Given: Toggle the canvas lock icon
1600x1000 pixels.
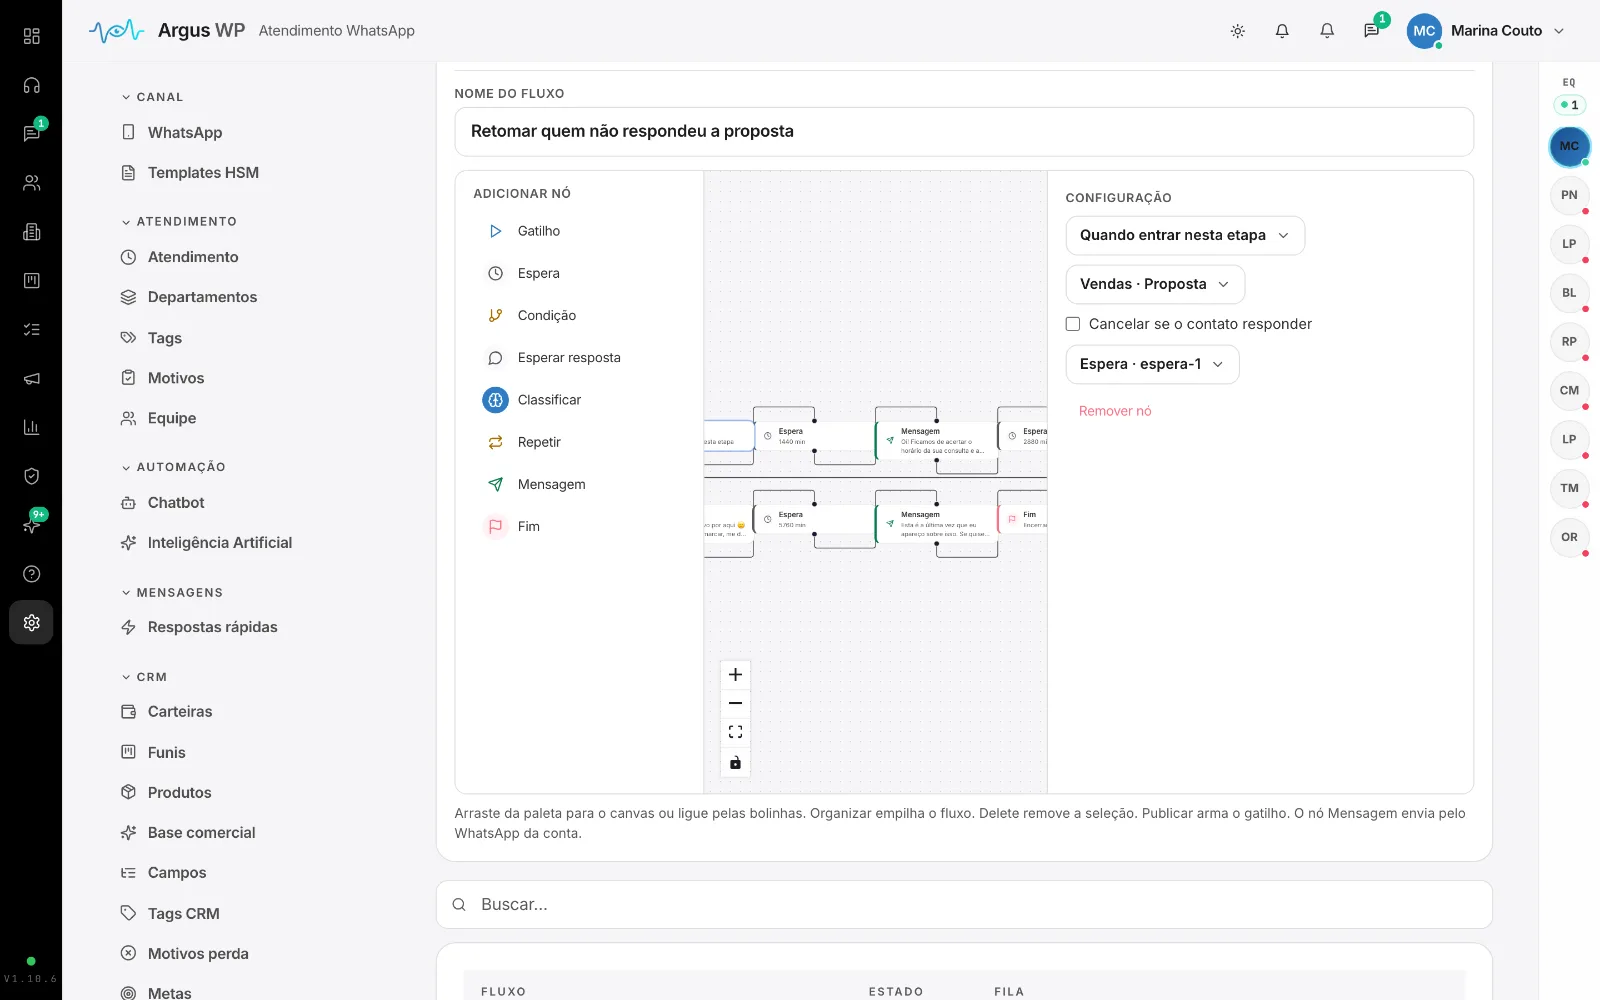Looking at the screenshot, I should pyautogui.click(x=735, y=762).
